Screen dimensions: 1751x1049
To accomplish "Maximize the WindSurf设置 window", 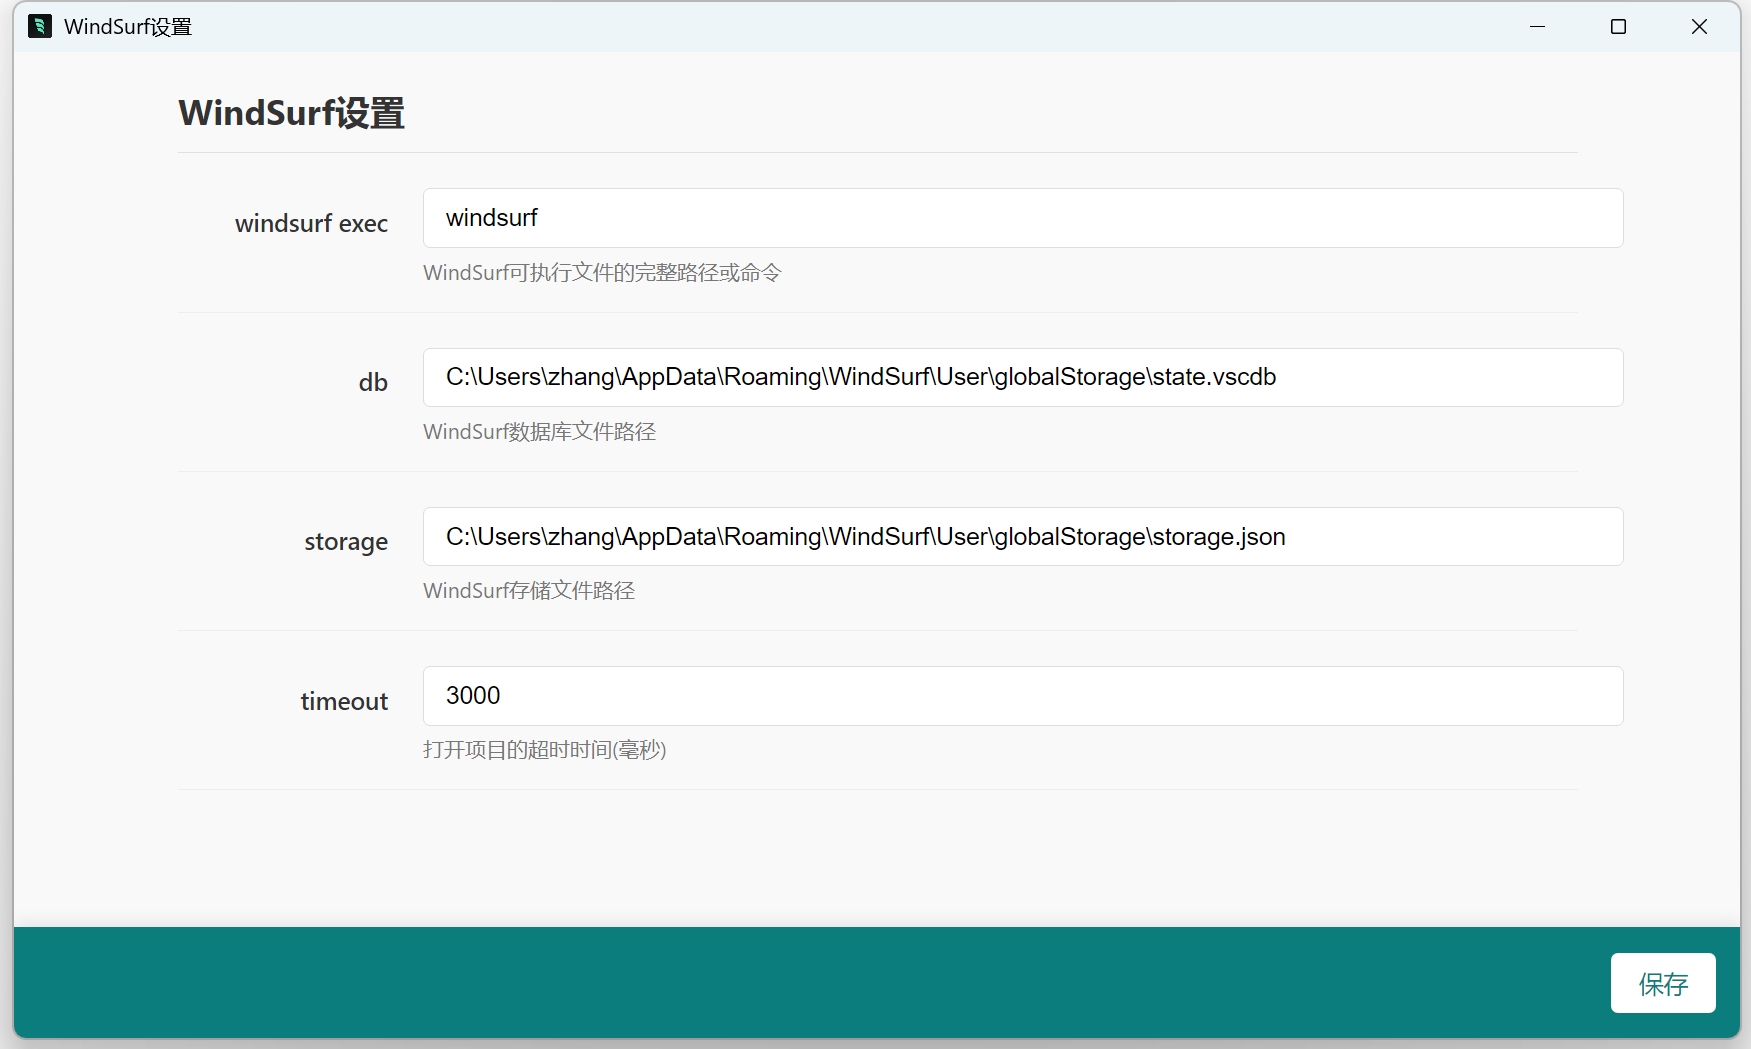I will pyautogui.click(x=1618, y=27).
